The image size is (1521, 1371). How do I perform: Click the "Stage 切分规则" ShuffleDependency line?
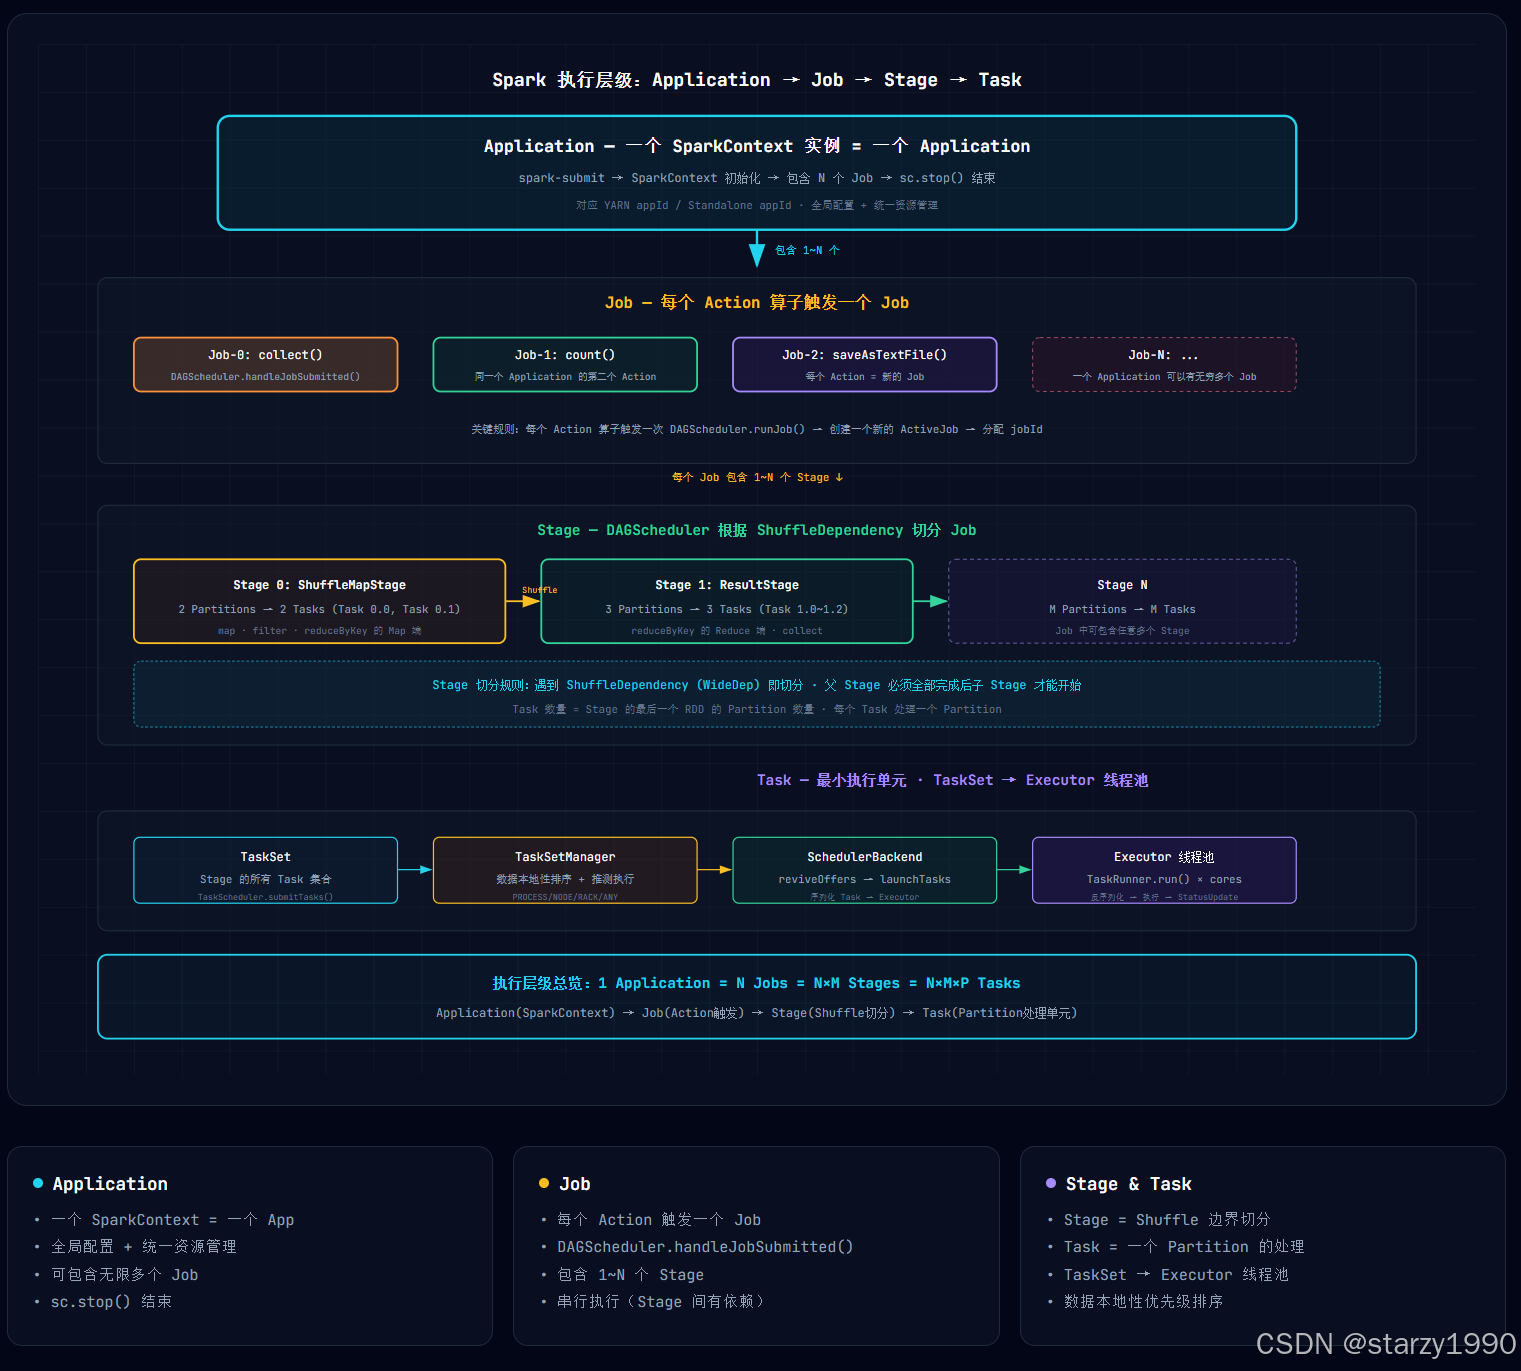[x=757, y=685]
